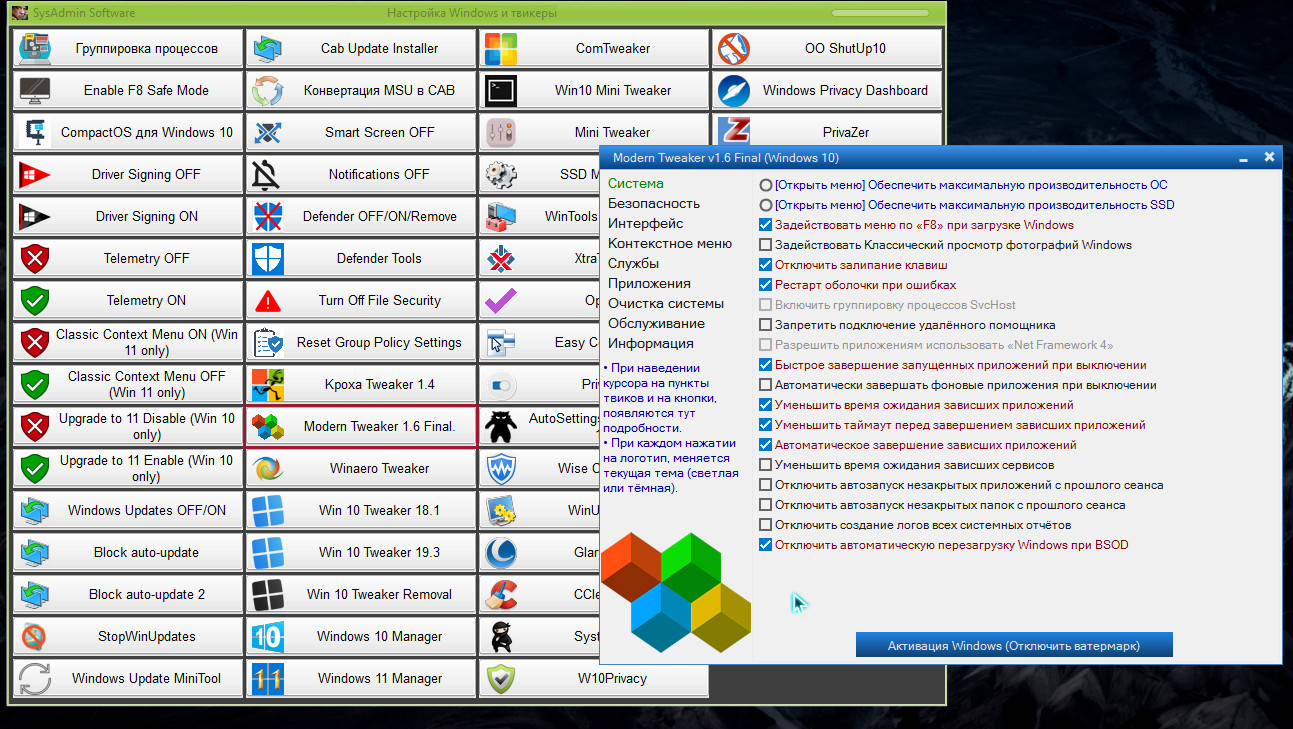Select radio for максимальную производительность ОС
This screenshot has width=1293, height=729.
coord(766,185)
